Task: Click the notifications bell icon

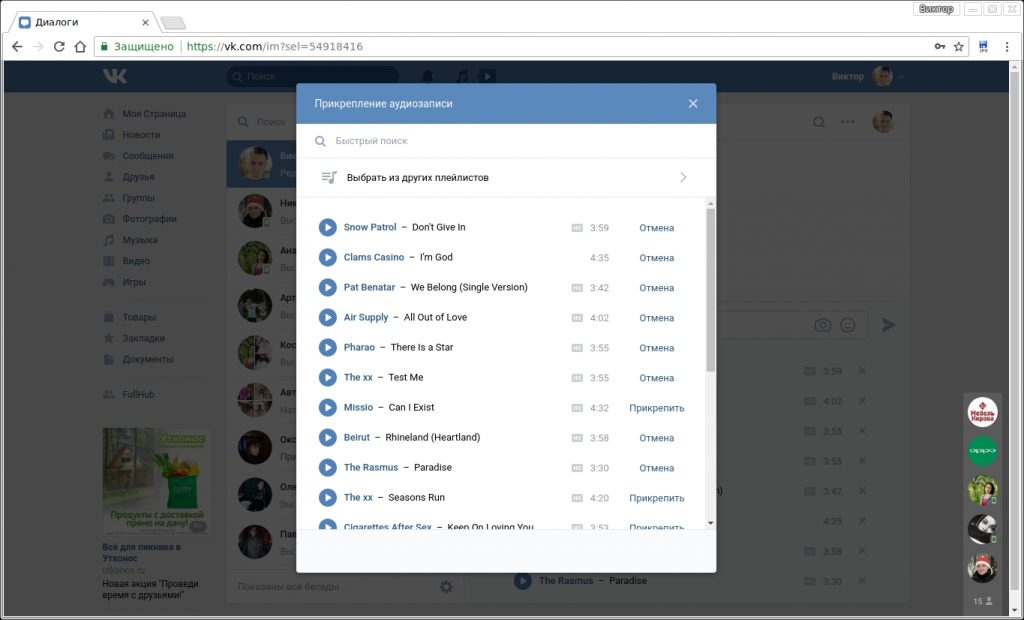Action: tap(428, 76)
